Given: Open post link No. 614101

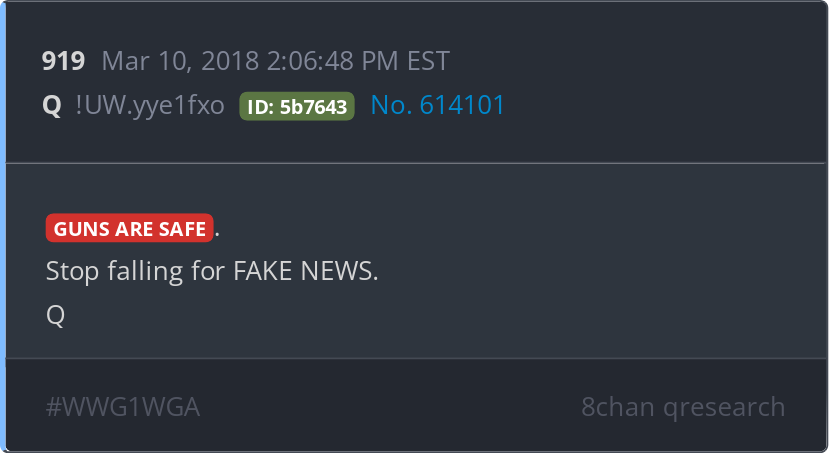Looking at the screenshot, I should pos(437,105).
